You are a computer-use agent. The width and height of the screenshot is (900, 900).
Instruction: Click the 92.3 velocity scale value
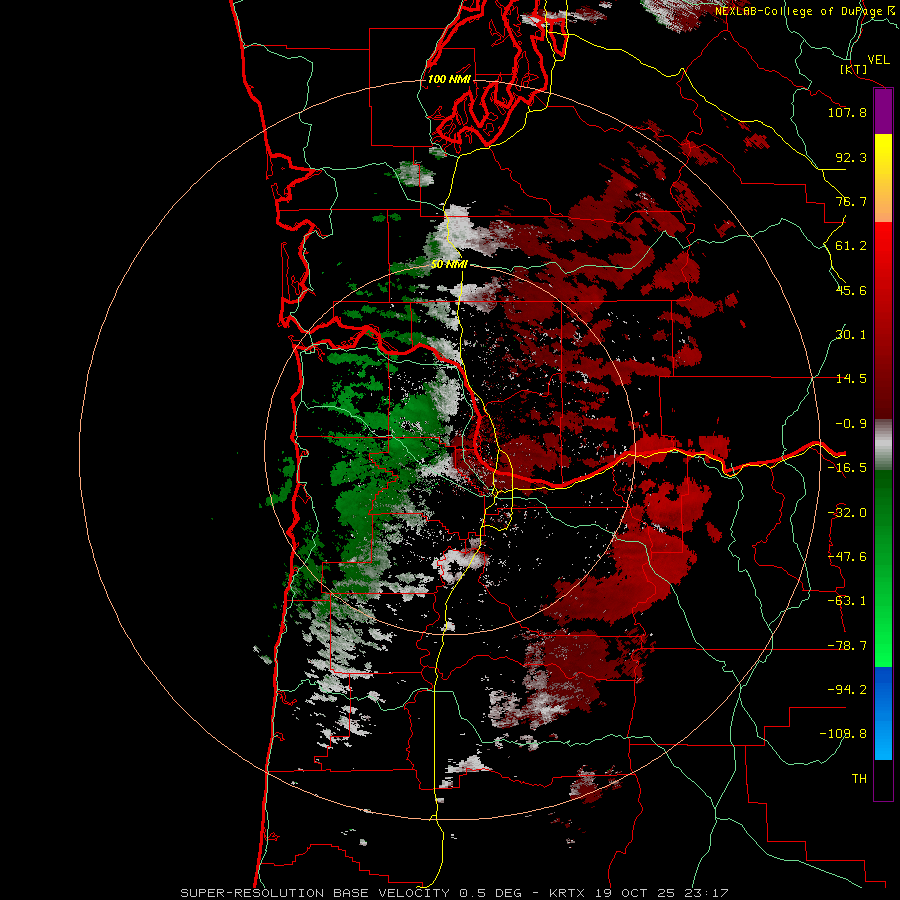tap(851, 157)
